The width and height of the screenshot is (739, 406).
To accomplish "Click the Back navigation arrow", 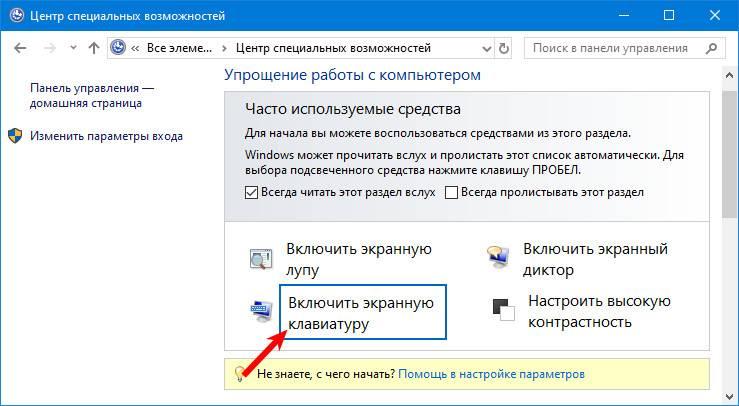I will coord(20,48).
